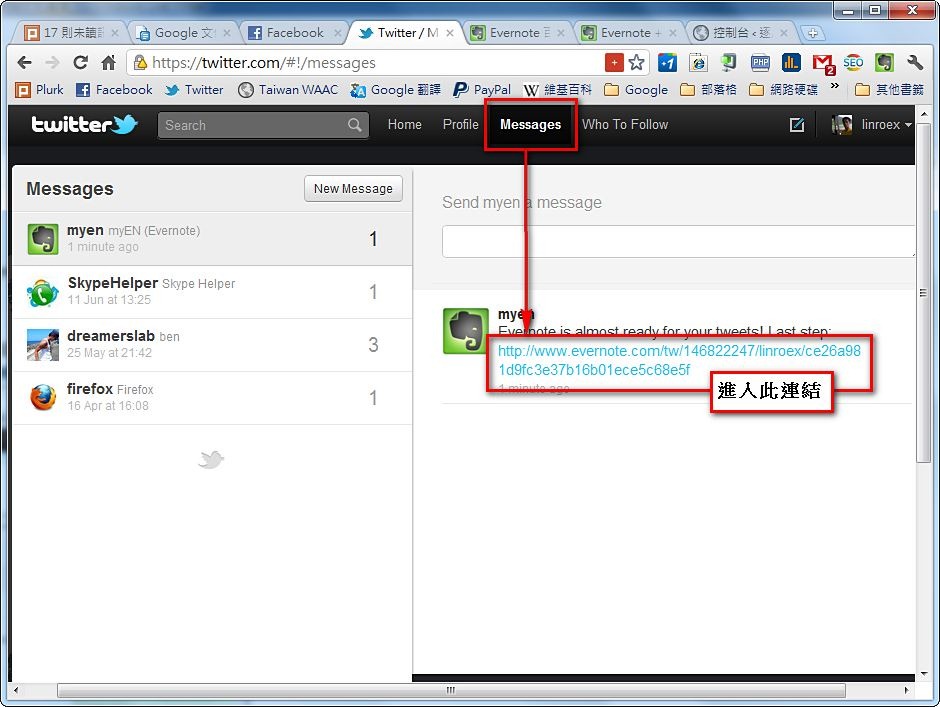Compose a new tweet icon
Screen dimensions: 940x707
pyautogui.click(x=797, y=125)
